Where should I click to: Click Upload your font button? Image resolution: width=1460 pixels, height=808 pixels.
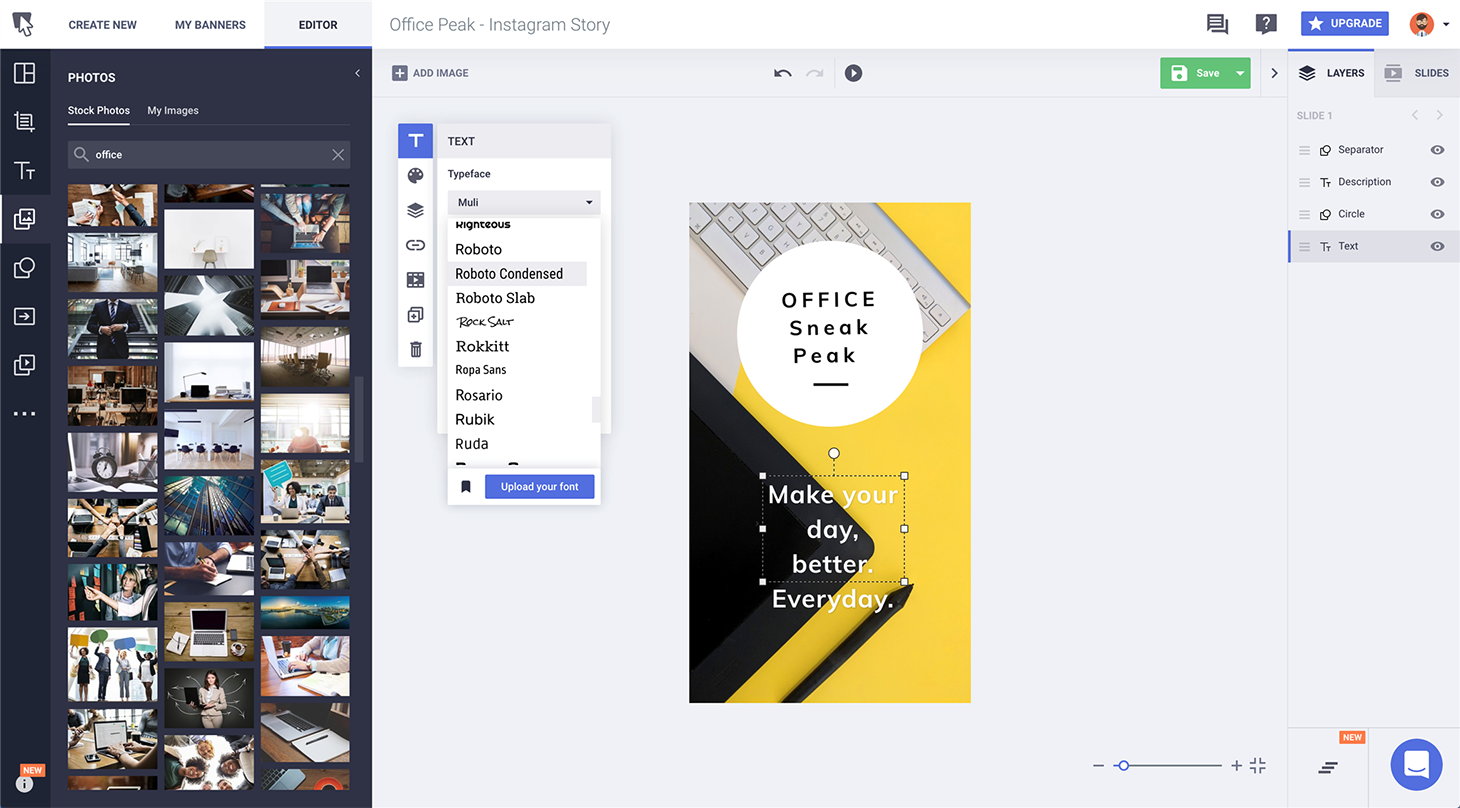(540, 487)
